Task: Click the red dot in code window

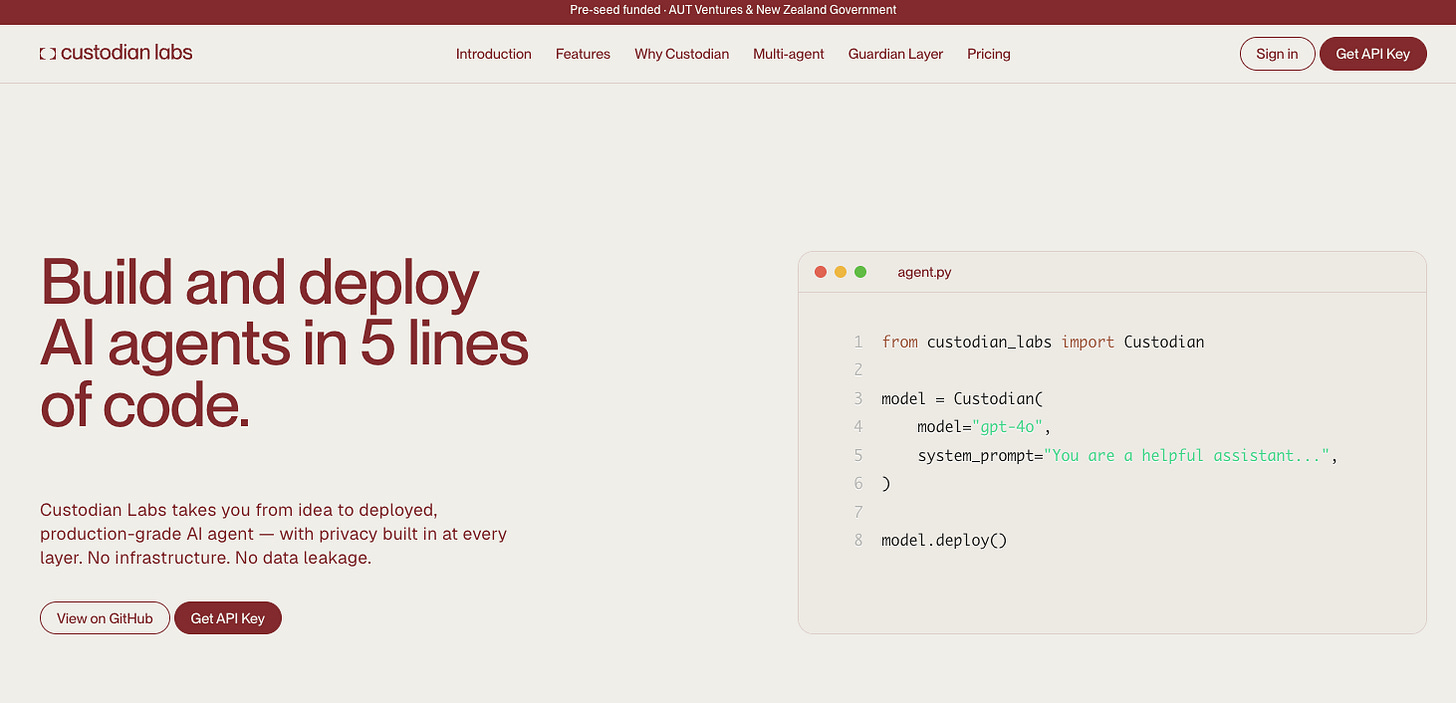Action: pyautogui.click(x=821, y=272)
